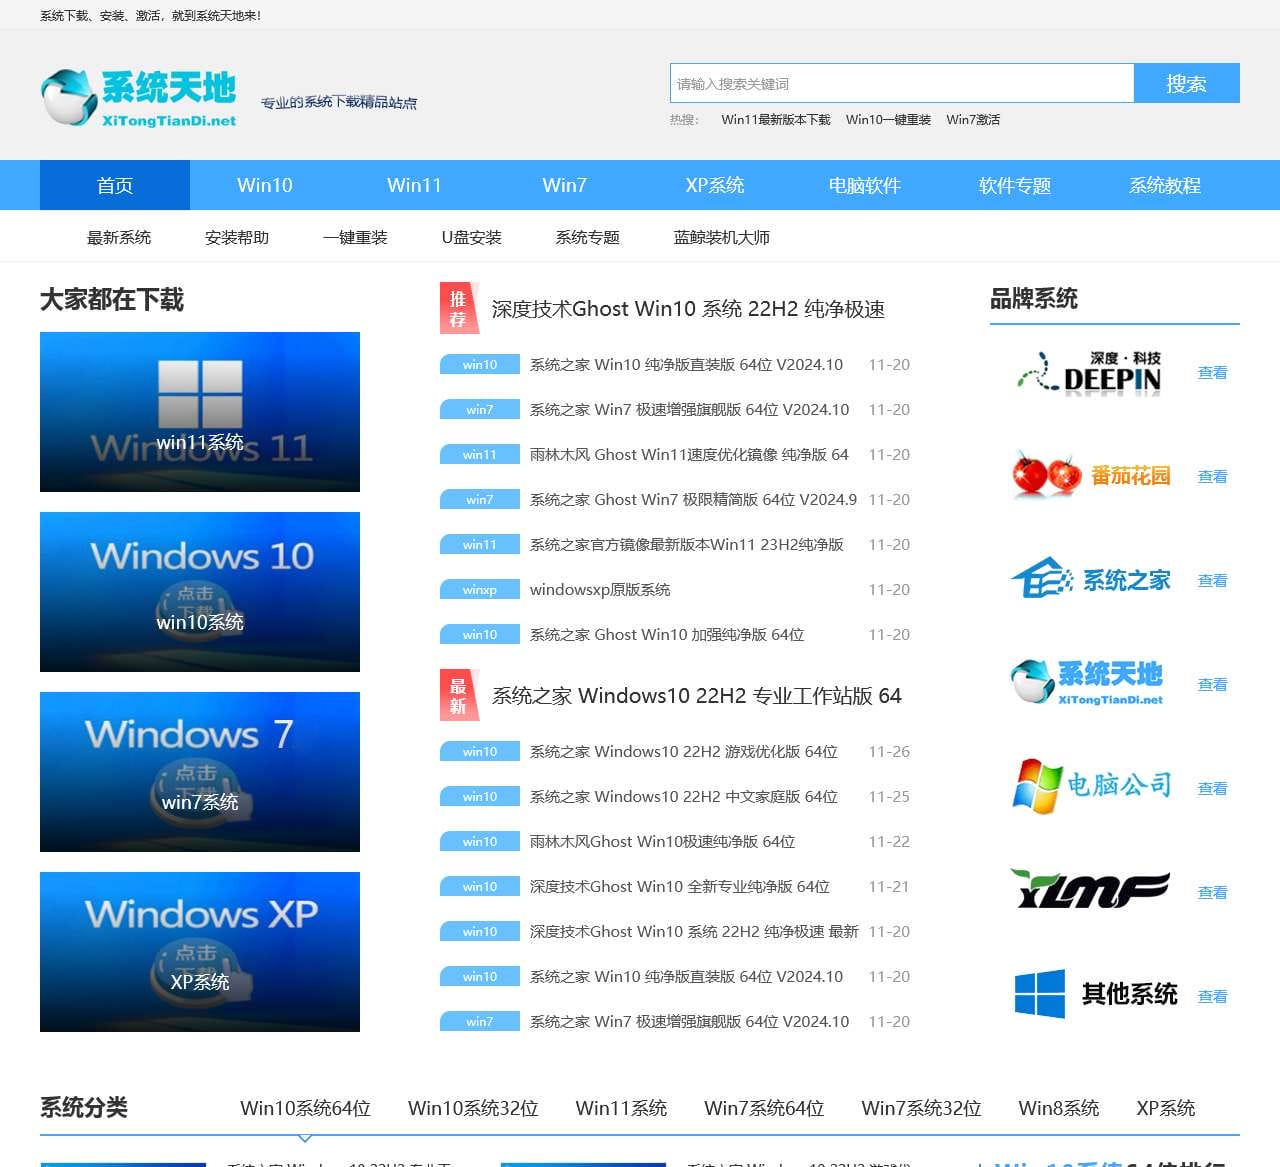Click 查看 next to 电脑公司
The width and height of the screenshot is (1280, 1167).
(1213, 789)
